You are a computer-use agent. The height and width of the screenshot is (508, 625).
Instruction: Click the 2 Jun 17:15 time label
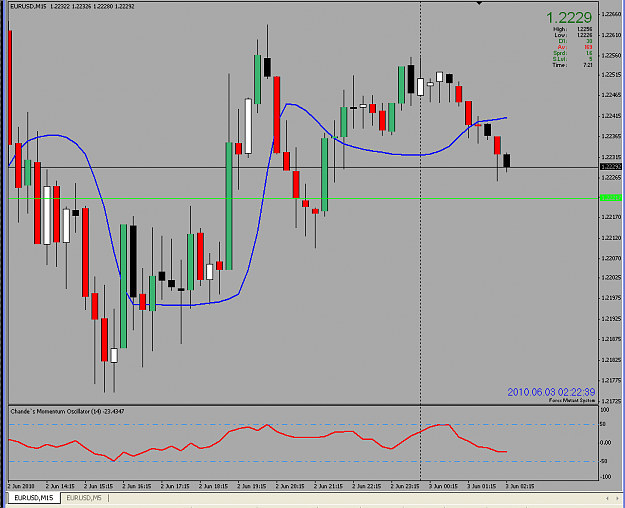175,486
